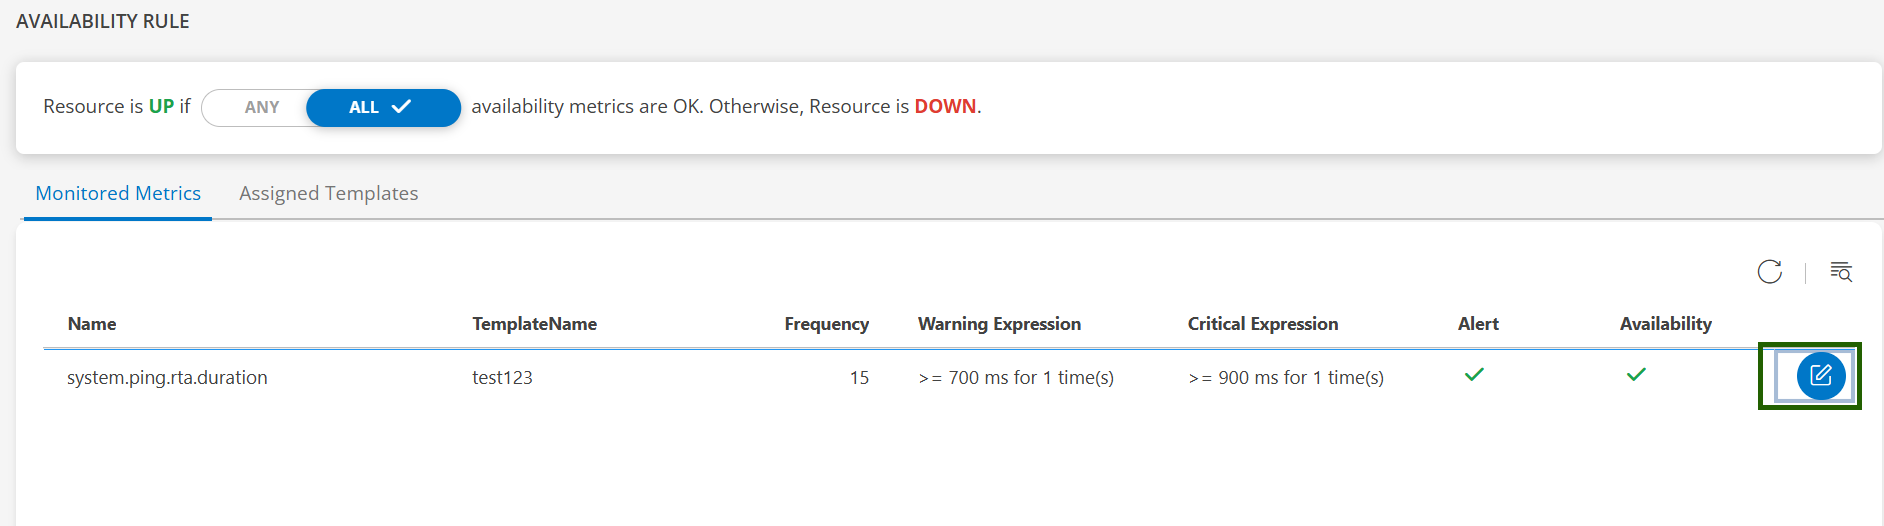Click the checkmark inside the ALL toggle

402,107
